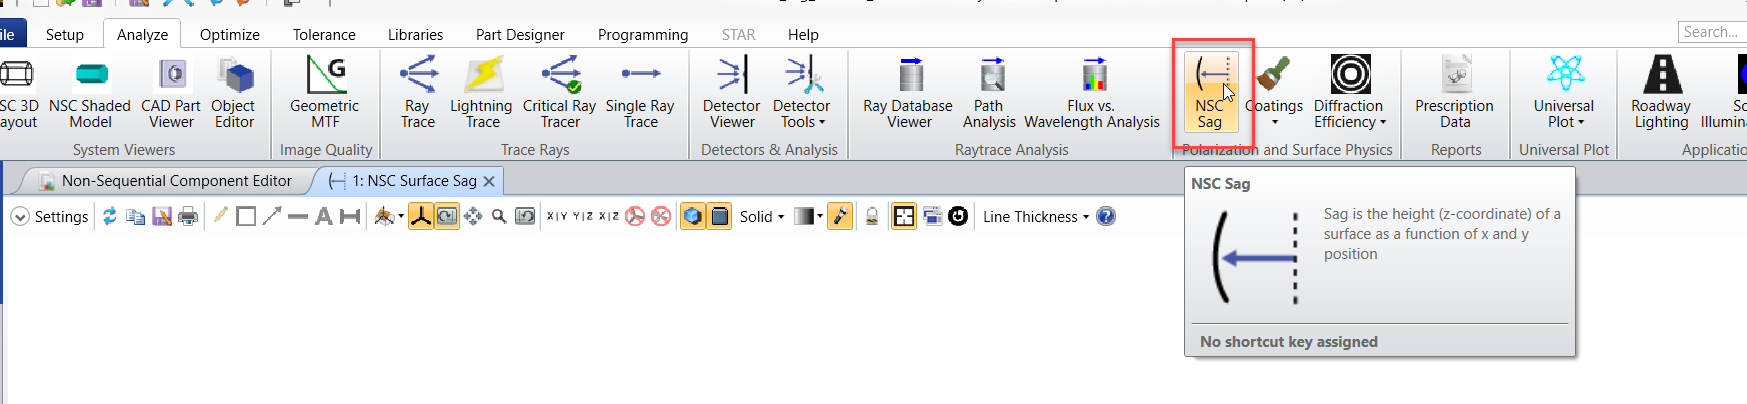This screenshot has width=1747, height=404.
Task: Close the NSC Surface Sag tab
Action: coord(489,181)
